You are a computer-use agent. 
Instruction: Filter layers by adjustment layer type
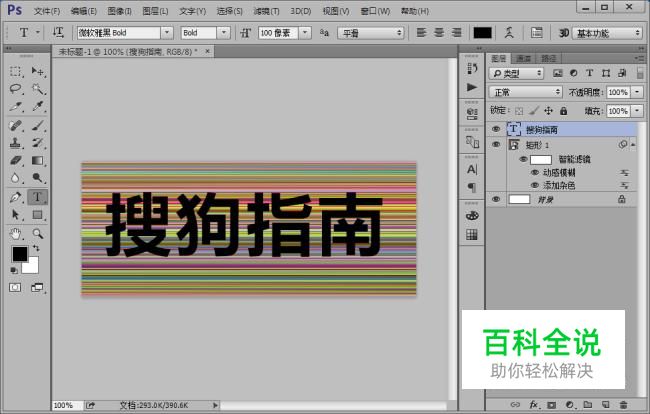(x=574, y=73)
